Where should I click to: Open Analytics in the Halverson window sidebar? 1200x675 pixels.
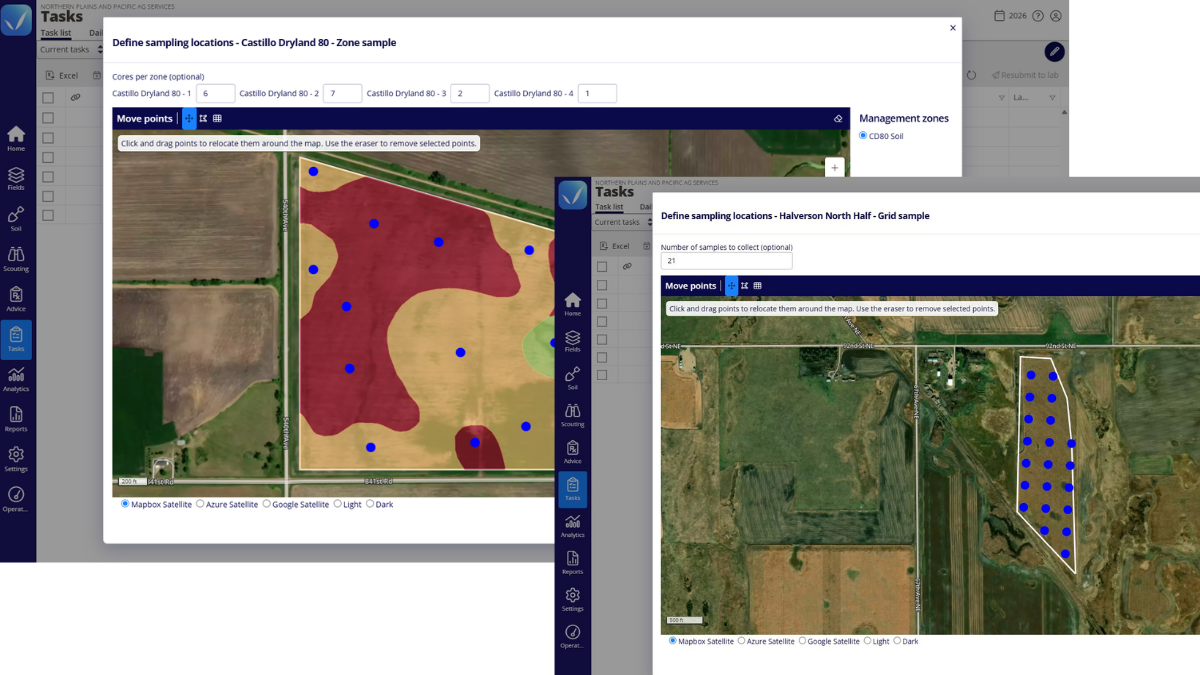click(572, 527)
